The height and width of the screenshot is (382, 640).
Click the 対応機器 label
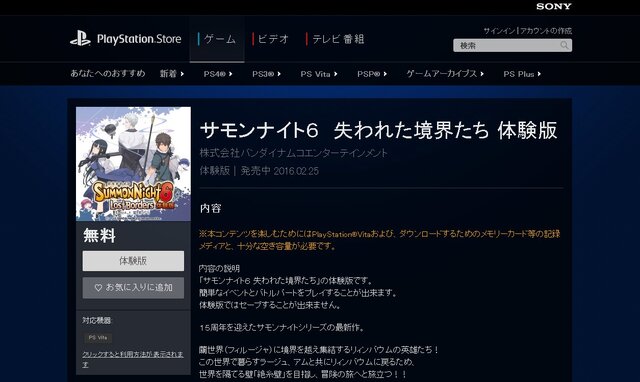97,320
